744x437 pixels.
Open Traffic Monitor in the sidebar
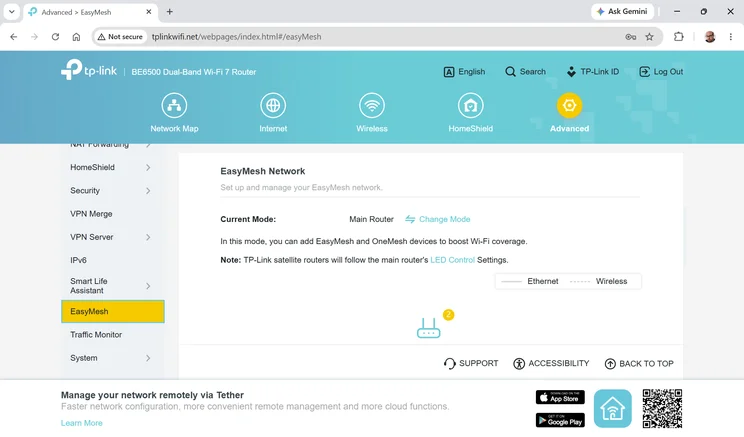(96, 335)
